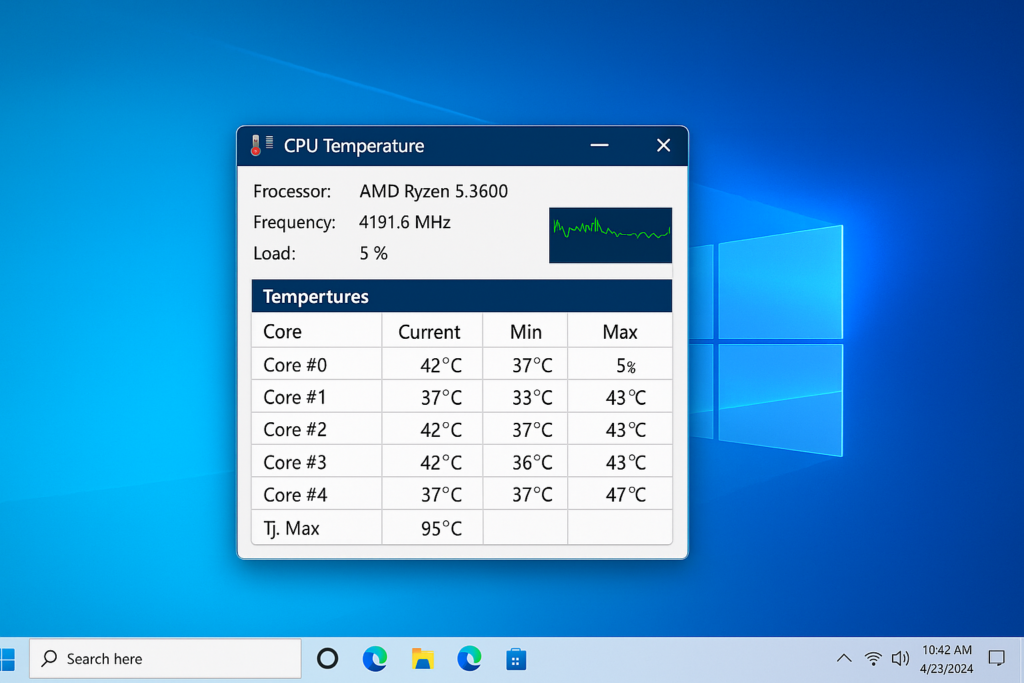Screen dimensions: 1024x683
Task: Select the 'Core #3' row label
Action: click(295, 462)
